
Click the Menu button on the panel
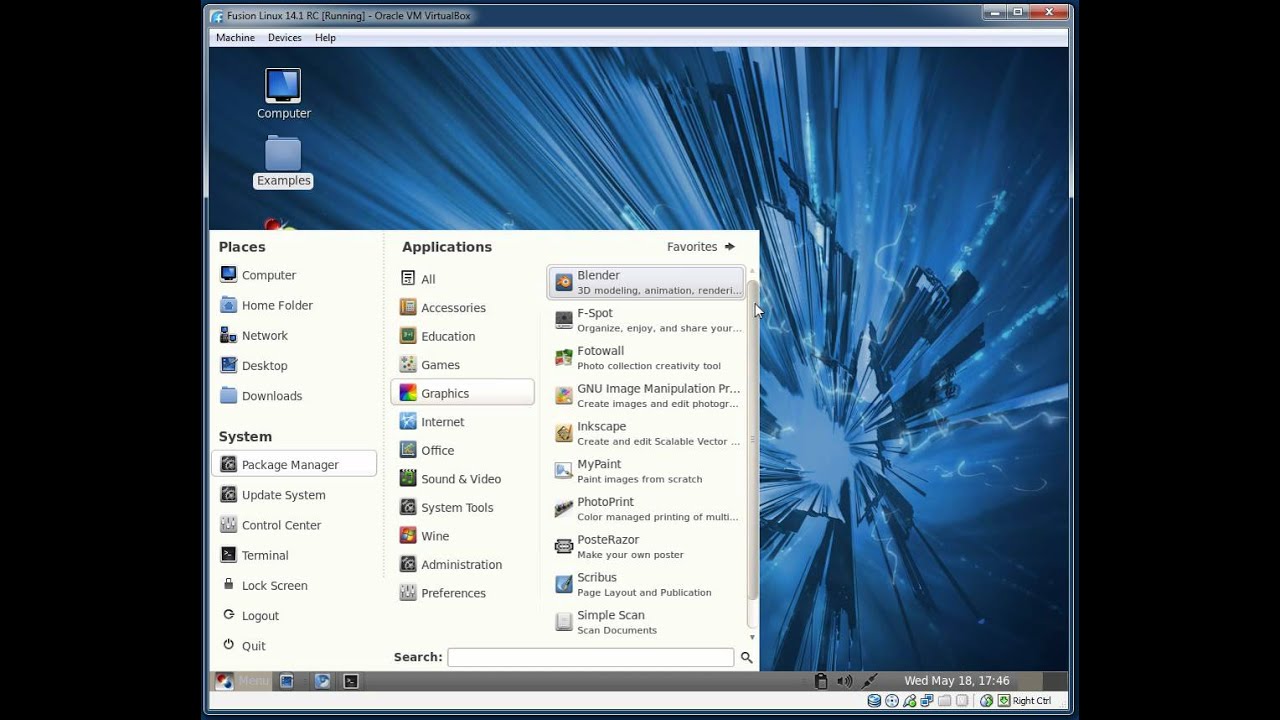tap(242, 681)
